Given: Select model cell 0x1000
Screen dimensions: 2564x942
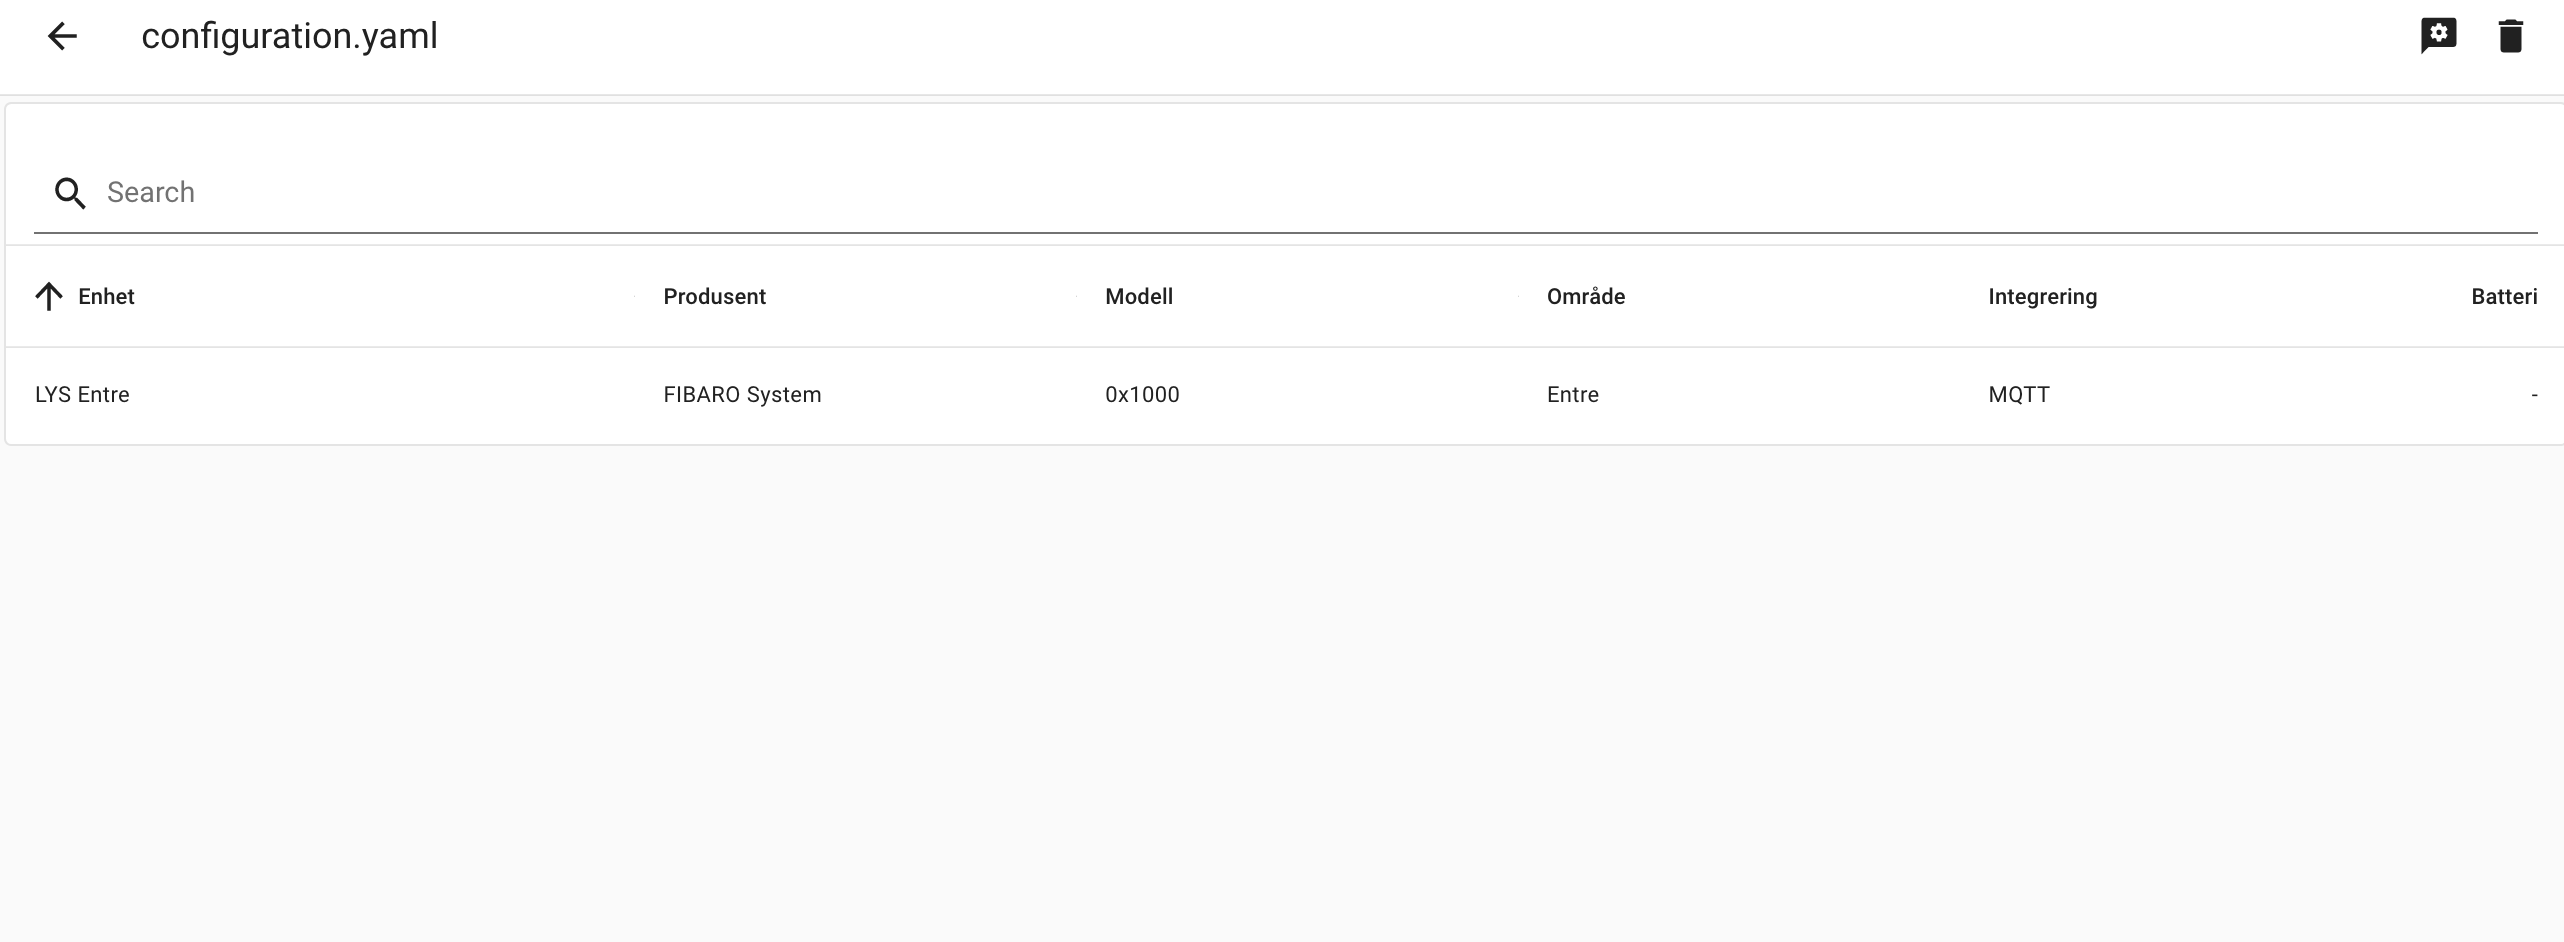Looking at the screenshot, I should coord(1142,395).
